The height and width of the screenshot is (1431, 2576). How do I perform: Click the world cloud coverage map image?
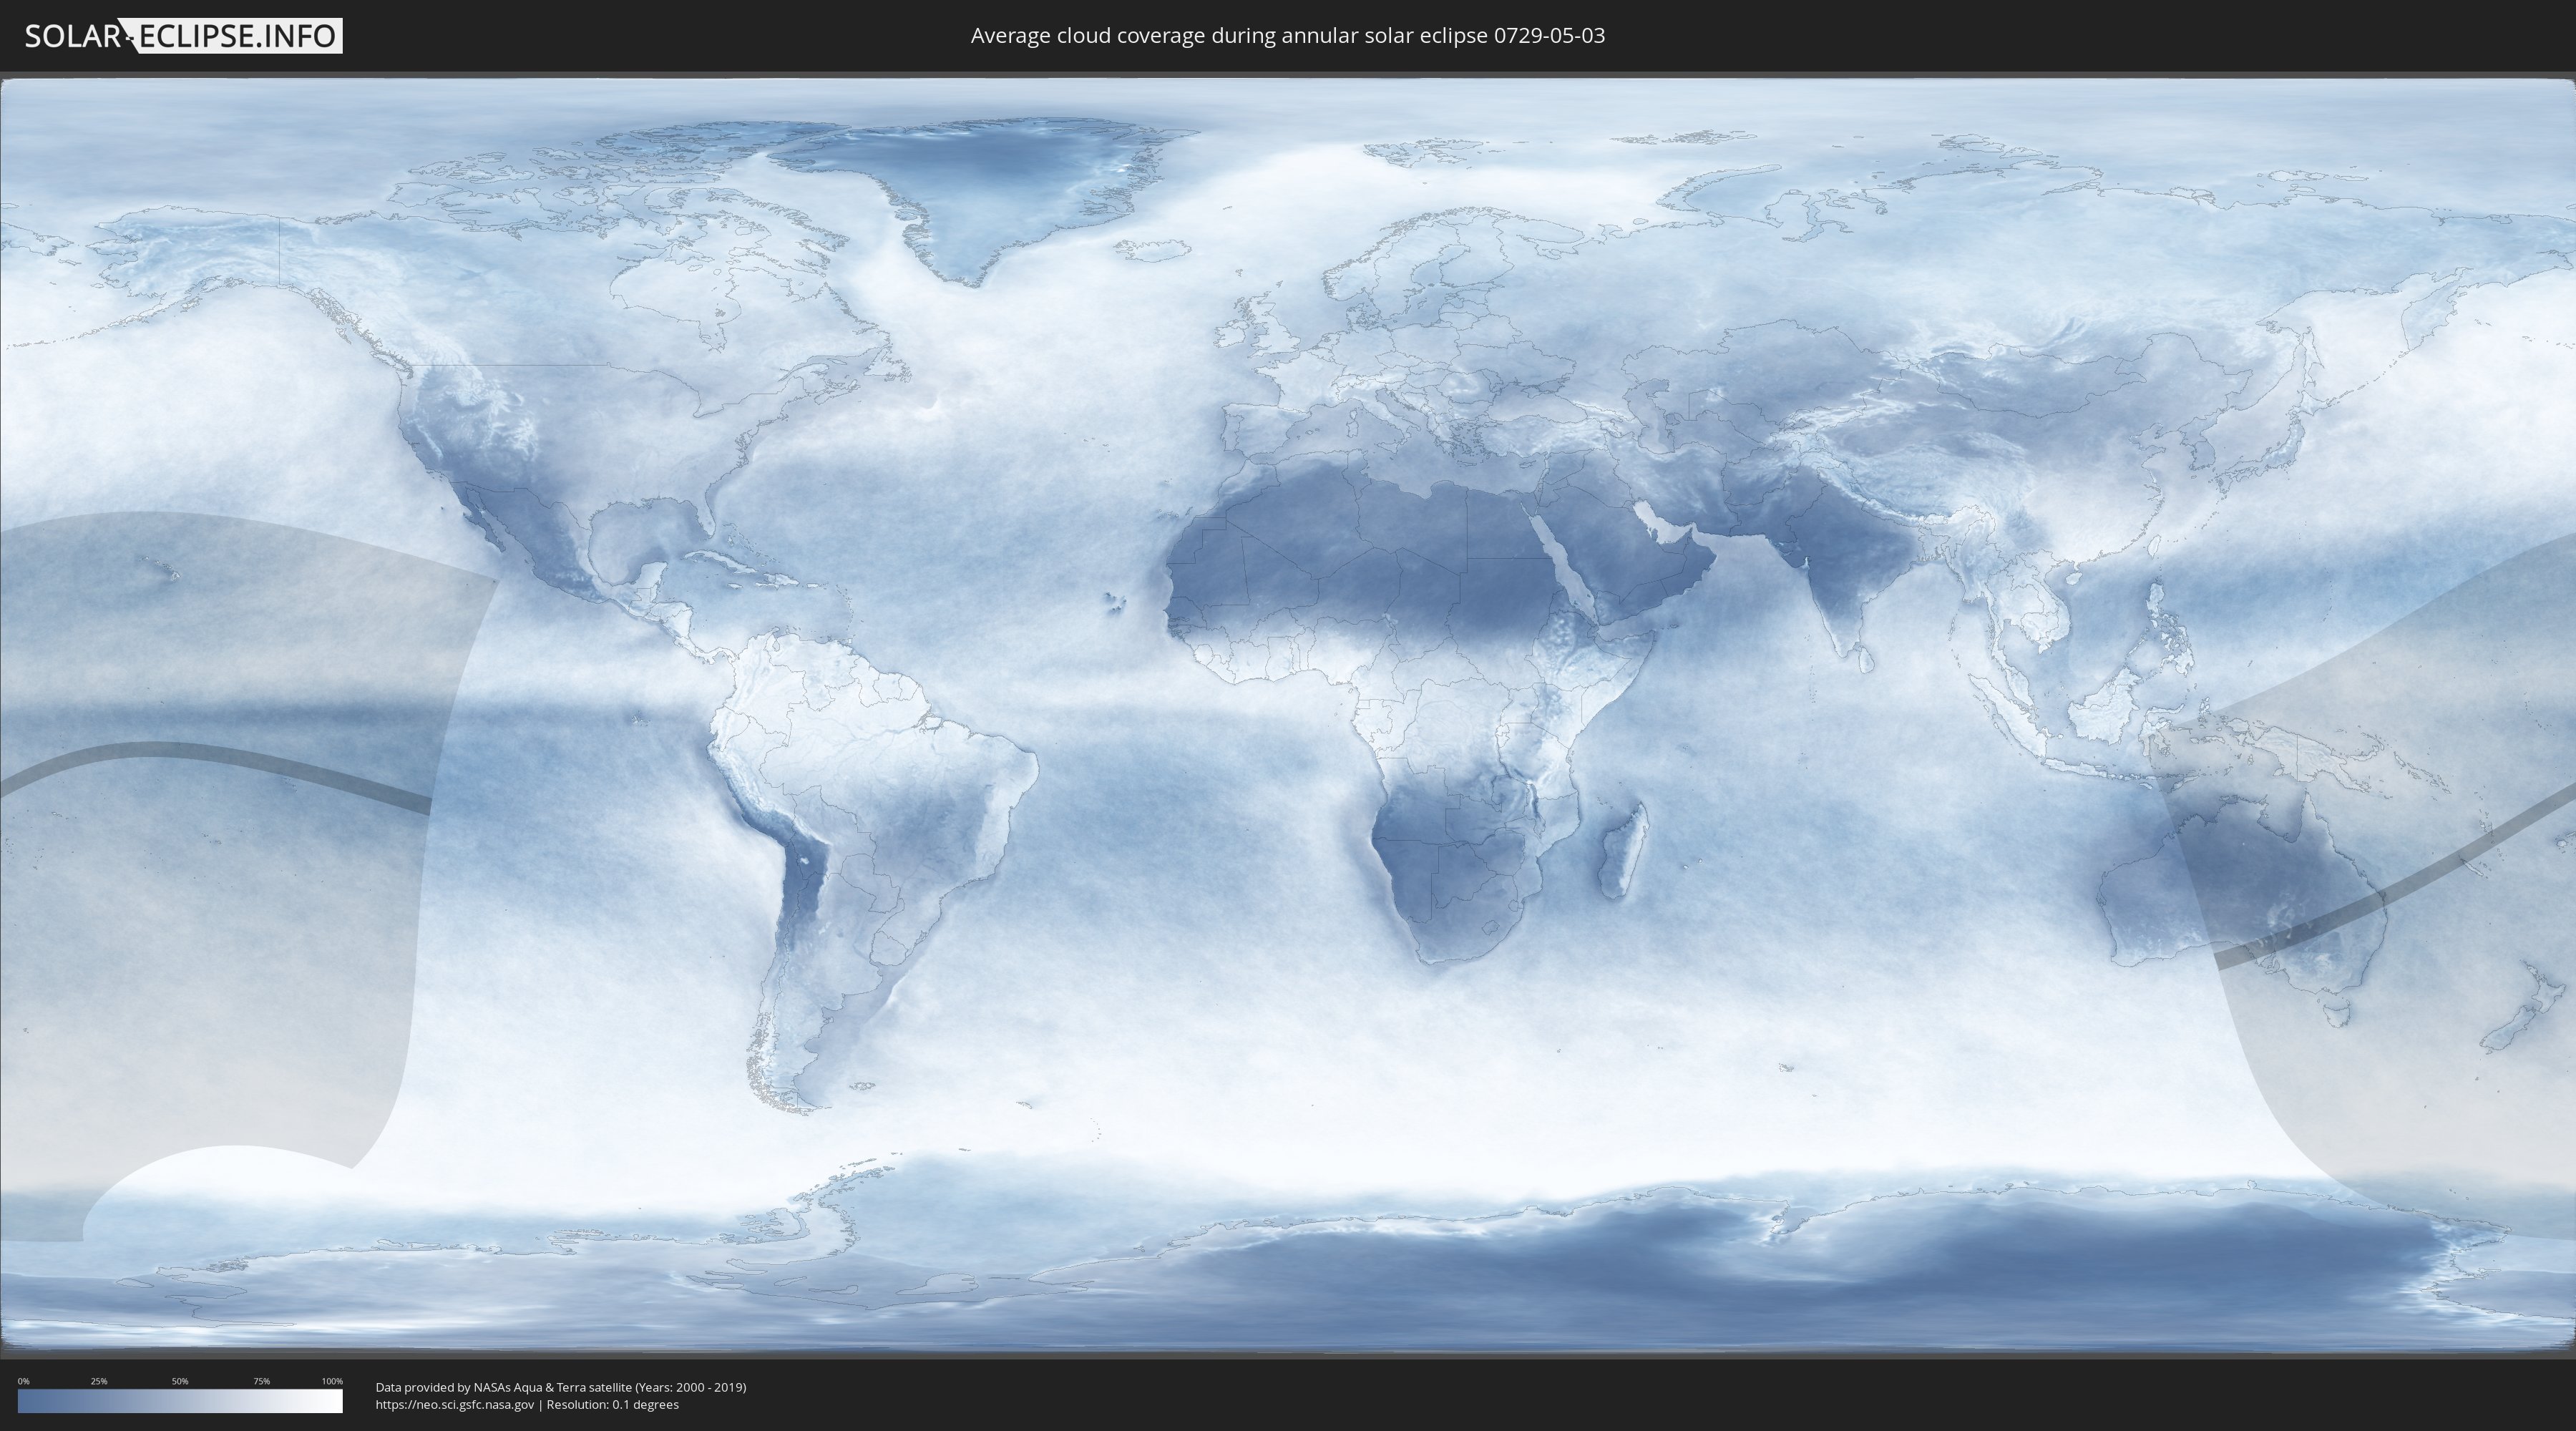(1288, 715)
